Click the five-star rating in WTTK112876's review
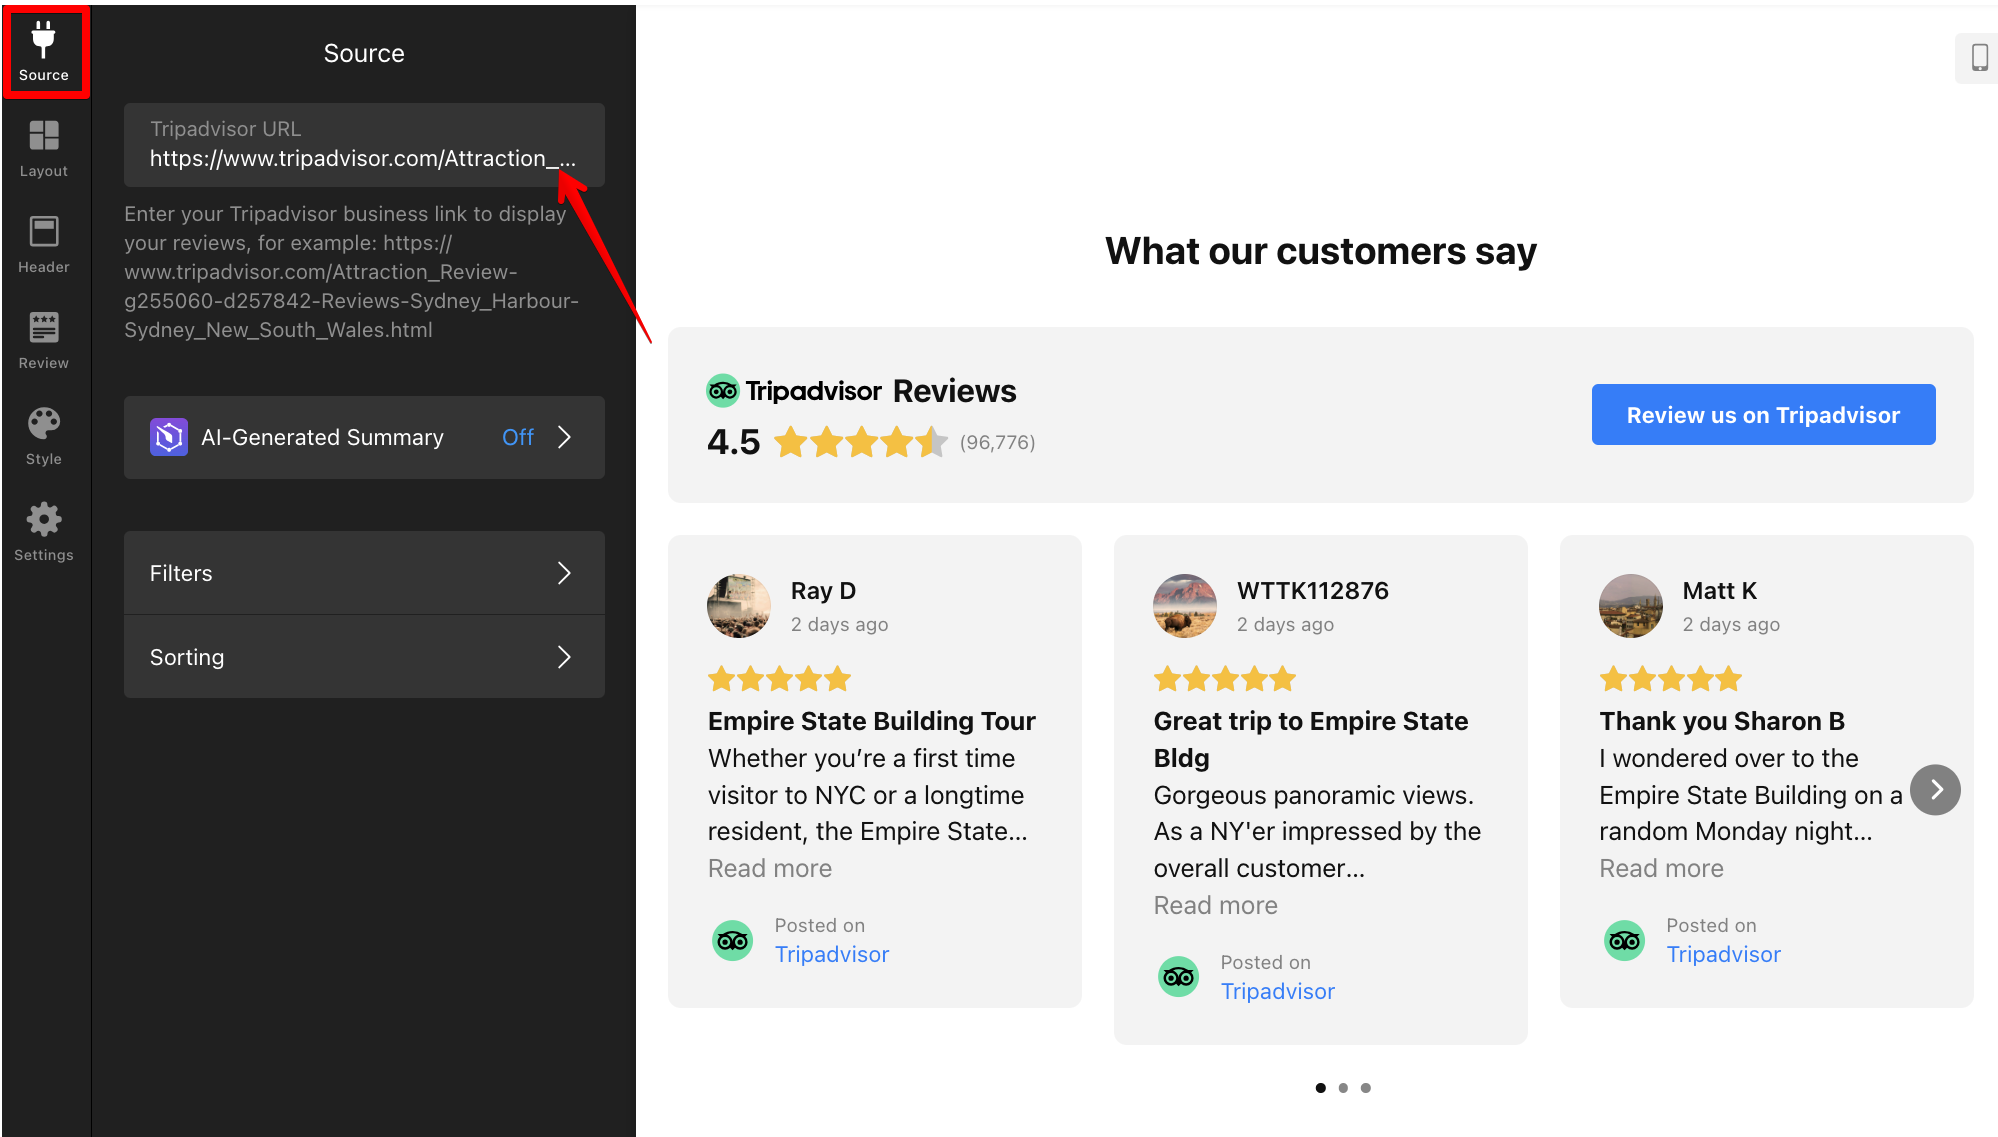Screen dimensions: 1998x1137 click(x=1225, y=680)
